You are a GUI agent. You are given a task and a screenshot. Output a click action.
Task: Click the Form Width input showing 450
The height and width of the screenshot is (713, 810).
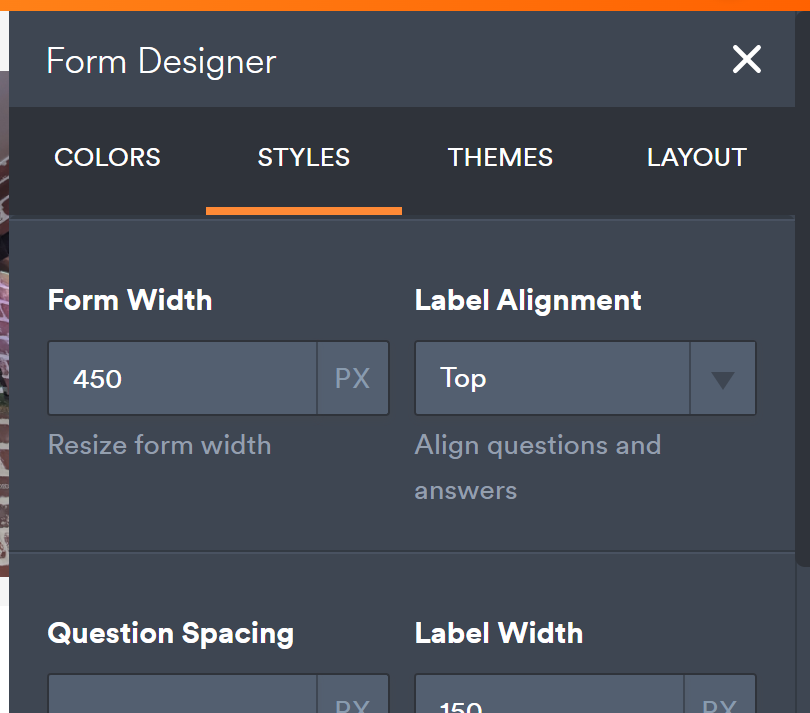pyautogui.click(x=183, y=379)
